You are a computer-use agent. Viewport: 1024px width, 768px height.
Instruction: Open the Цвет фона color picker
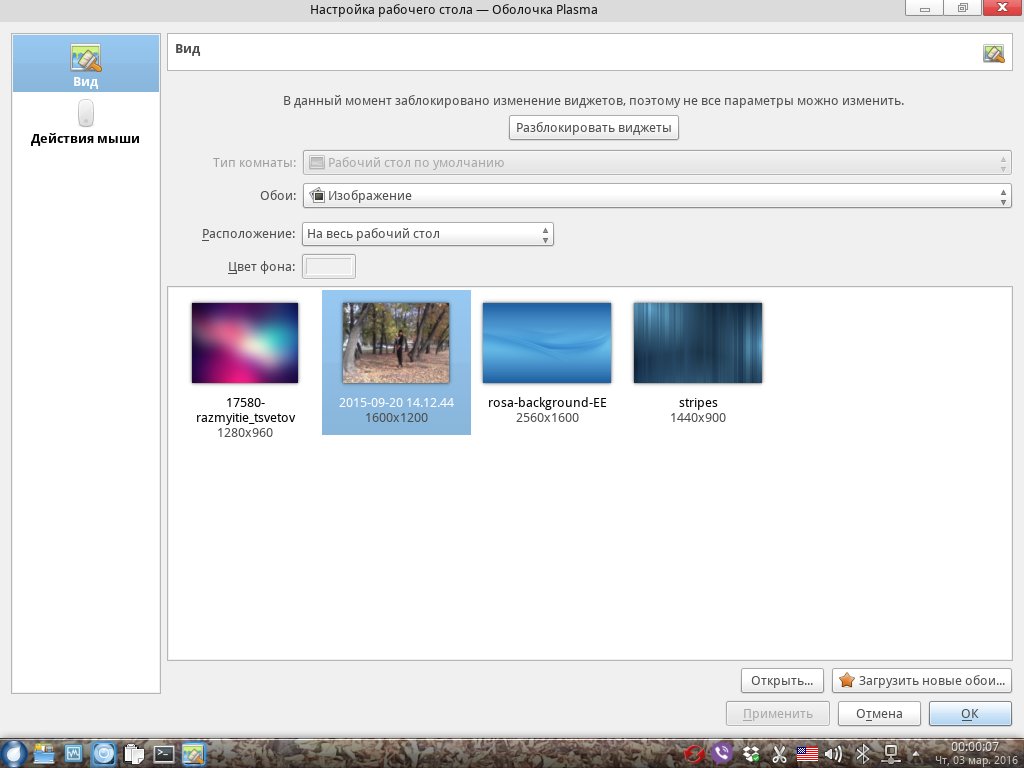click(x=329, y=266)
